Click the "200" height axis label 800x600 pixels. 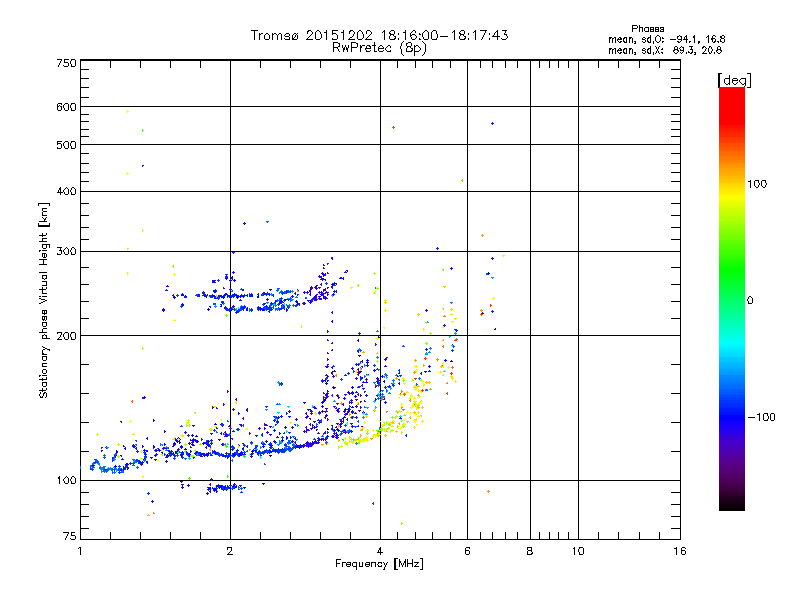[x=66, y=336]
